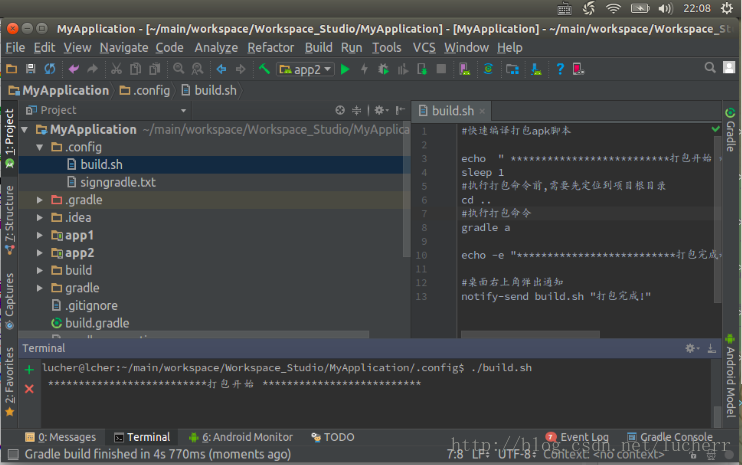Image resolution: width=742 pixels, height=465 pixels.
Task: Collapse the .config folder node
Action: (40, 147)
